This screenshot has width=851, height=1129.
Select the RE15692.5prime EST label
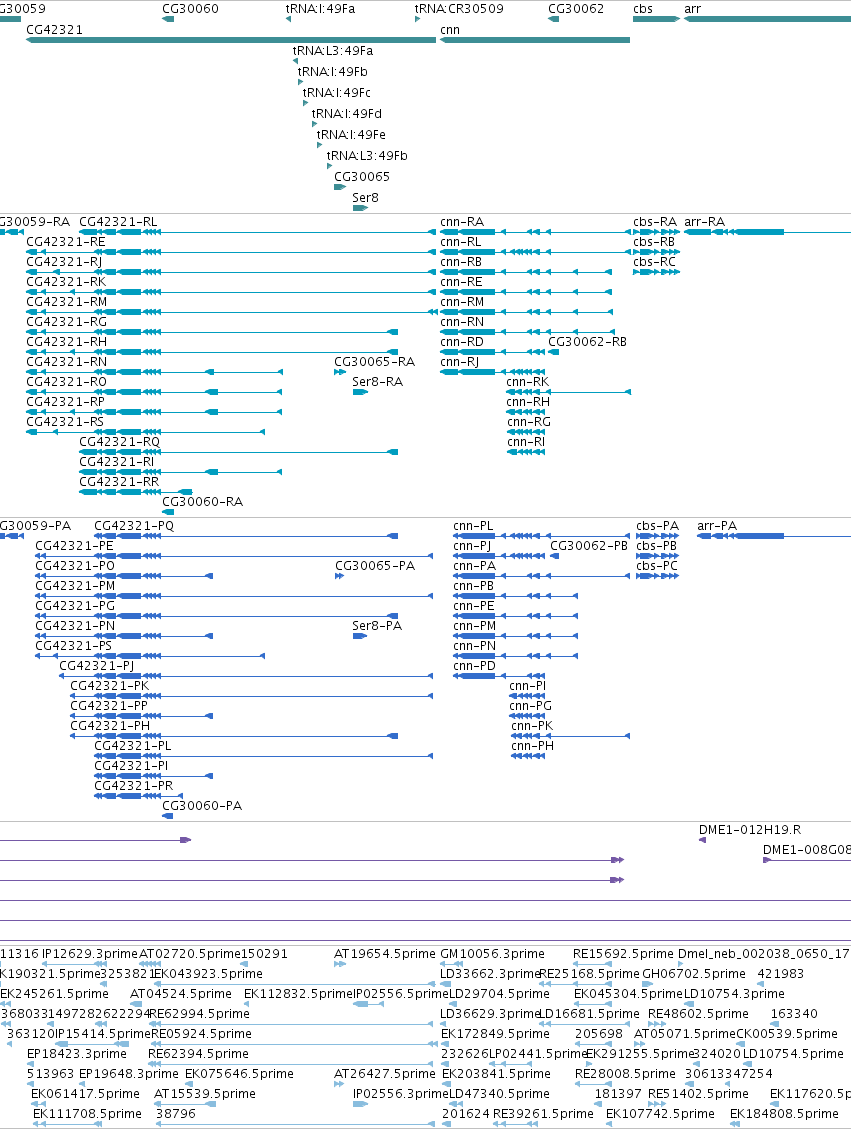(x=623, y=953)
